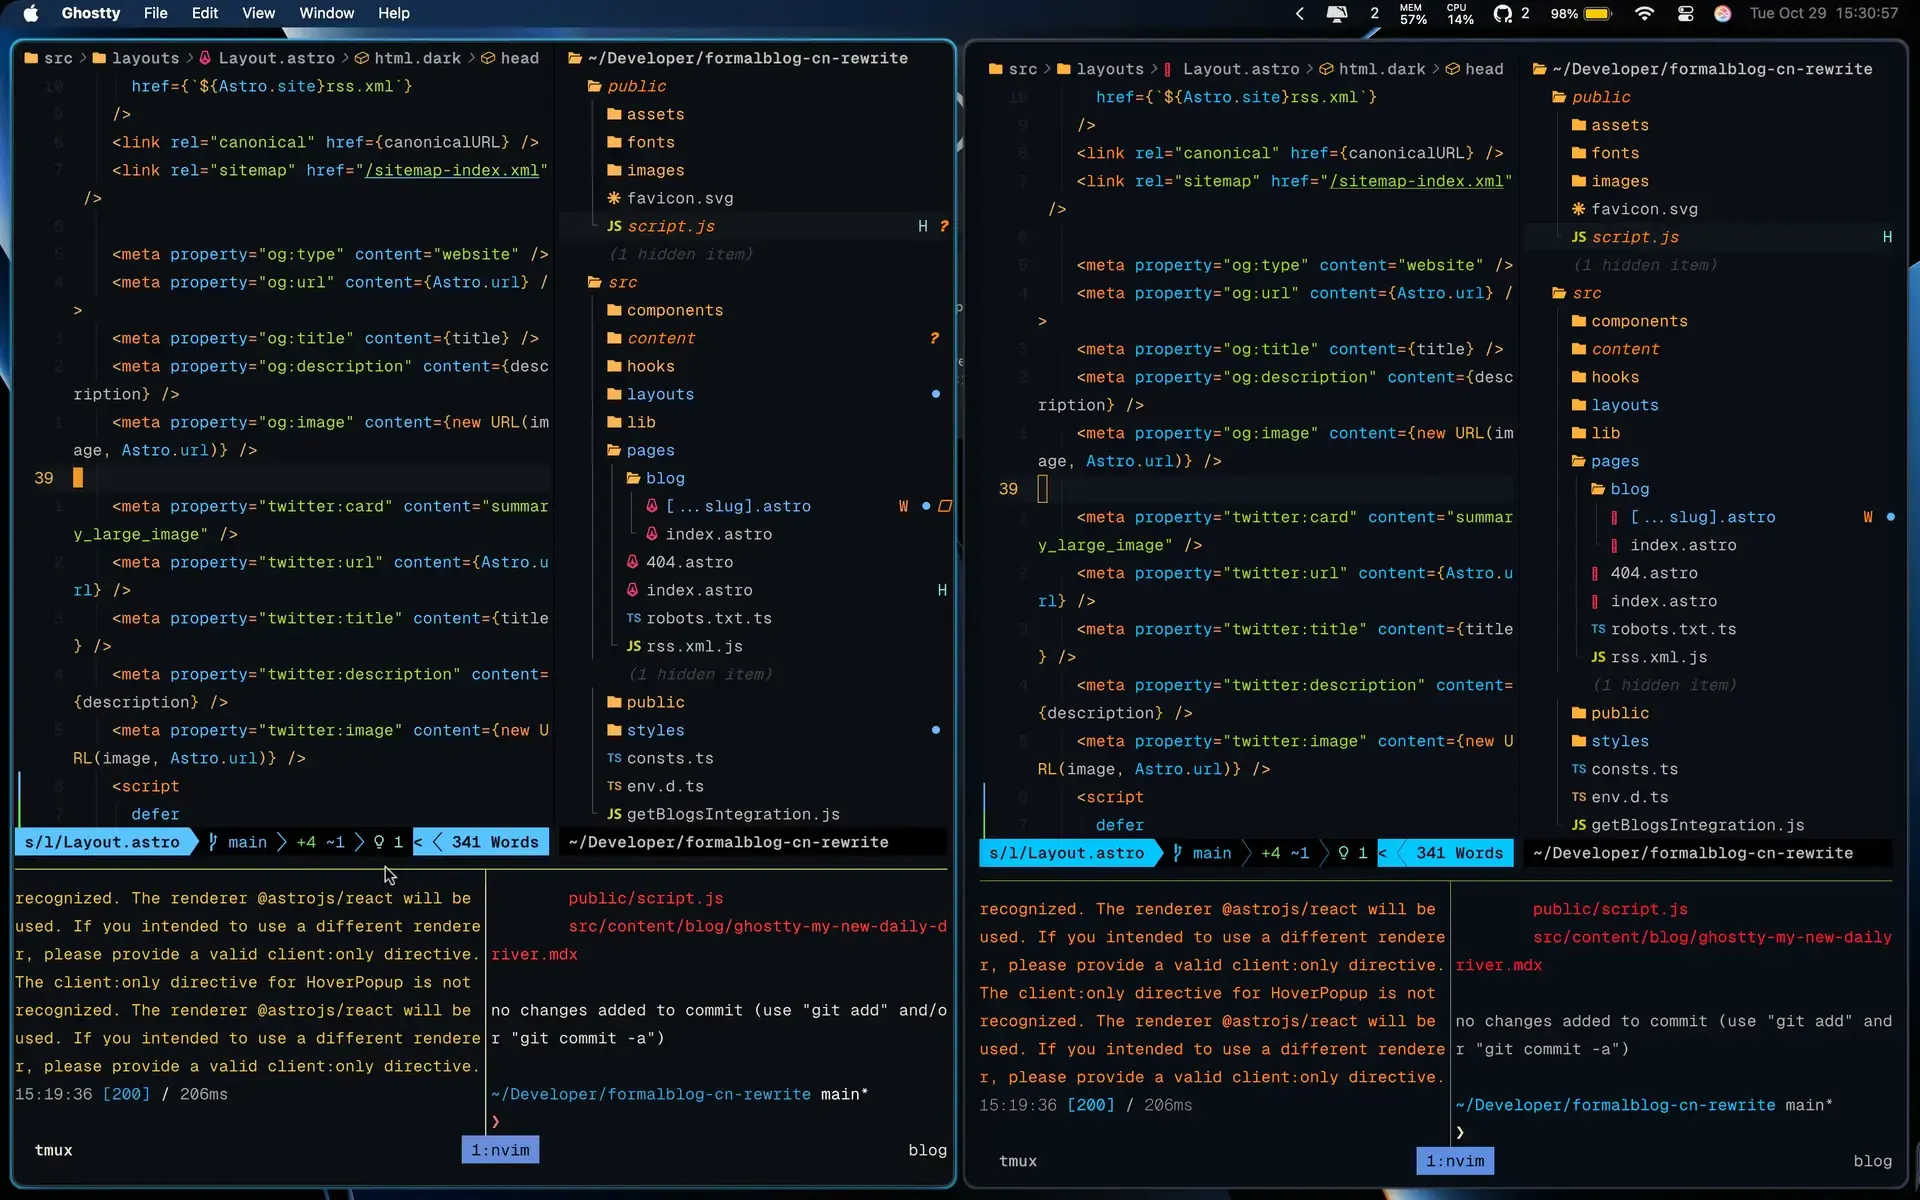Click the GitHub notifications icon in the menu bar

pos(1503,13)
